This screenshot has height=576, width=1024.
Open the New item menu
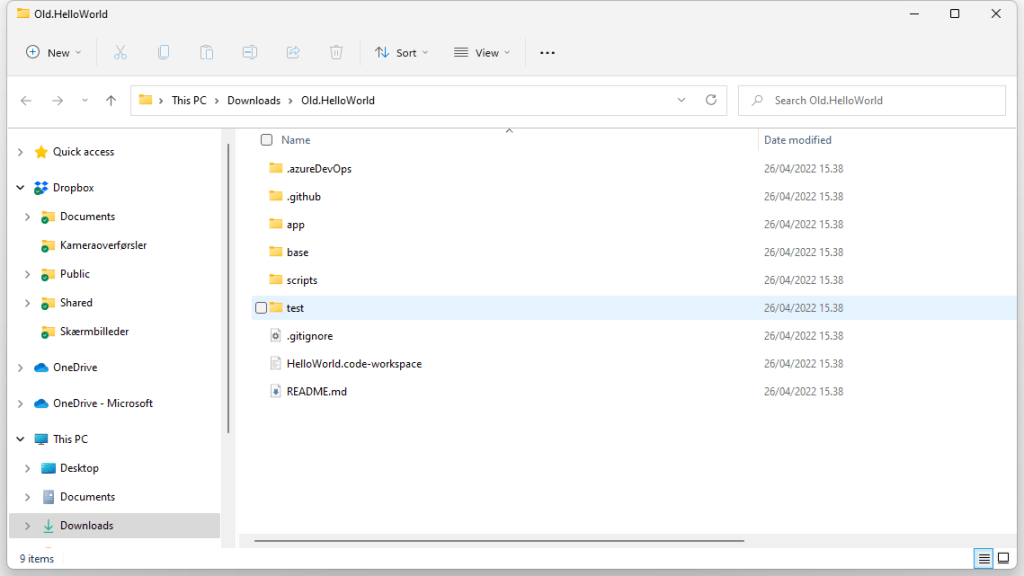pos(54,52)
